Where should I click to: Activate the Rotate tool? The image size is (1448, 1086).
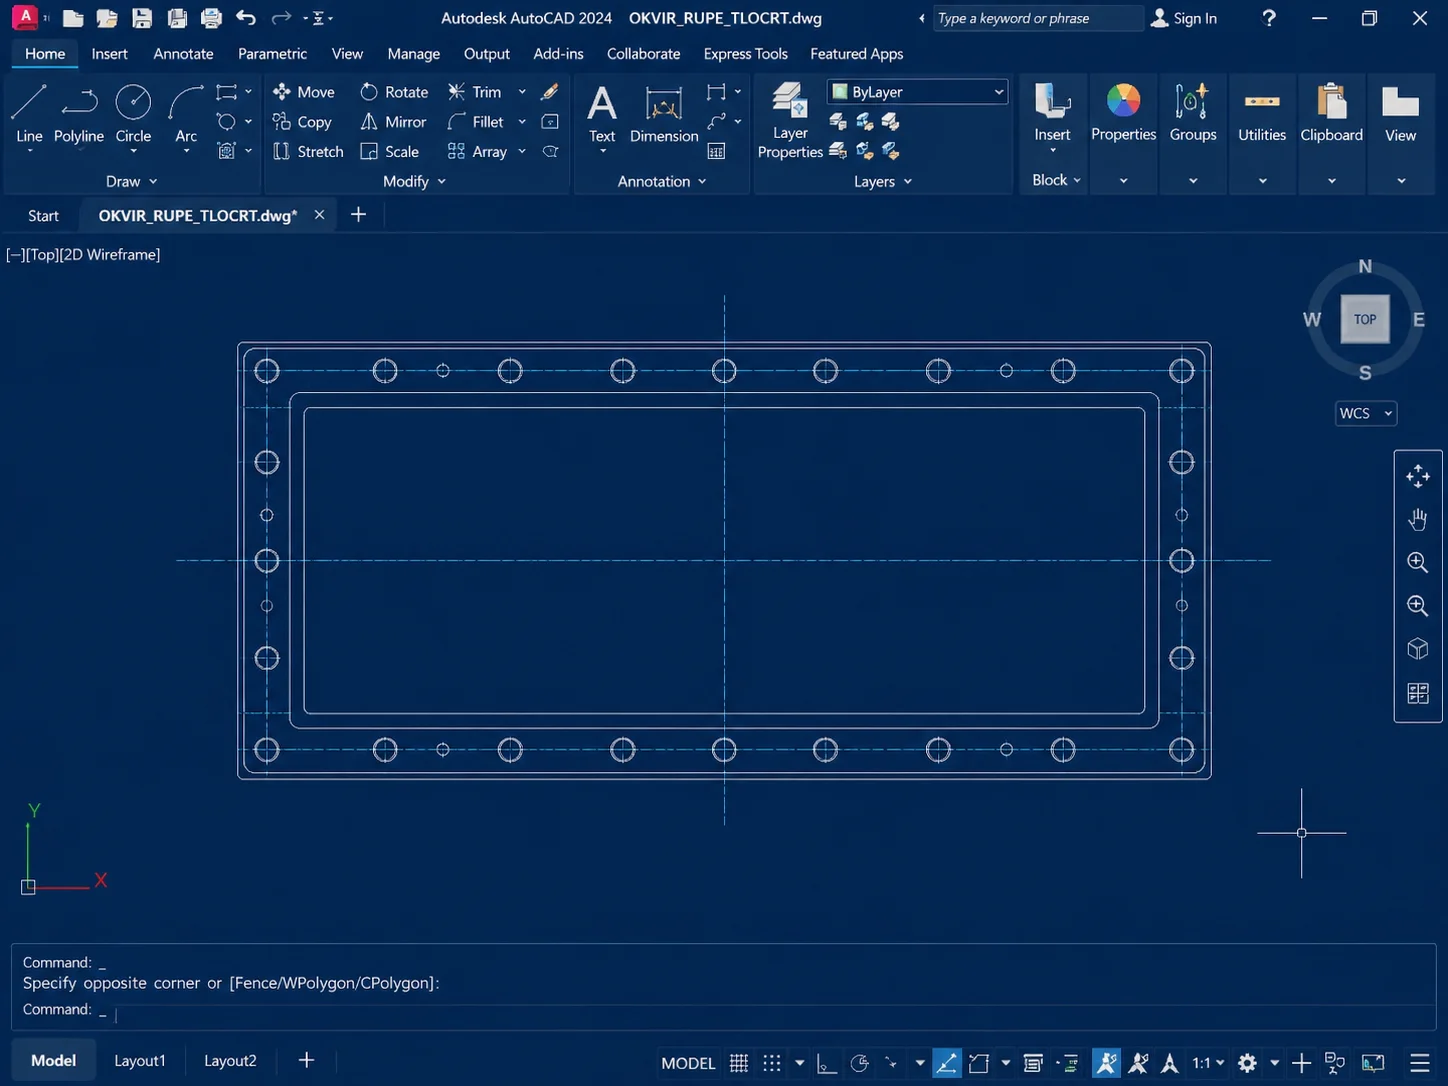(x=394, y=92)
